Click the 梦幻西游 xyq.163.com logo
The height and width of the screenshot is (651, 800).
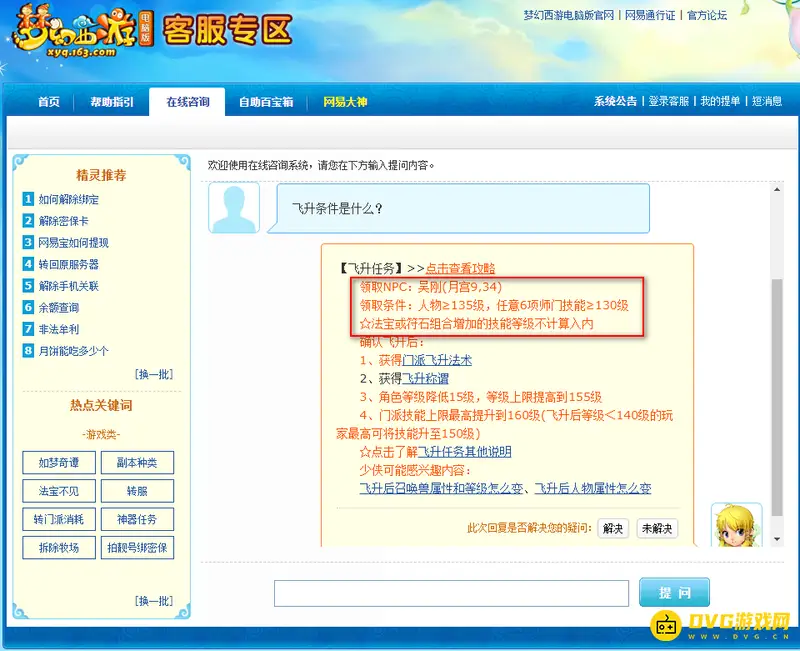83,31
